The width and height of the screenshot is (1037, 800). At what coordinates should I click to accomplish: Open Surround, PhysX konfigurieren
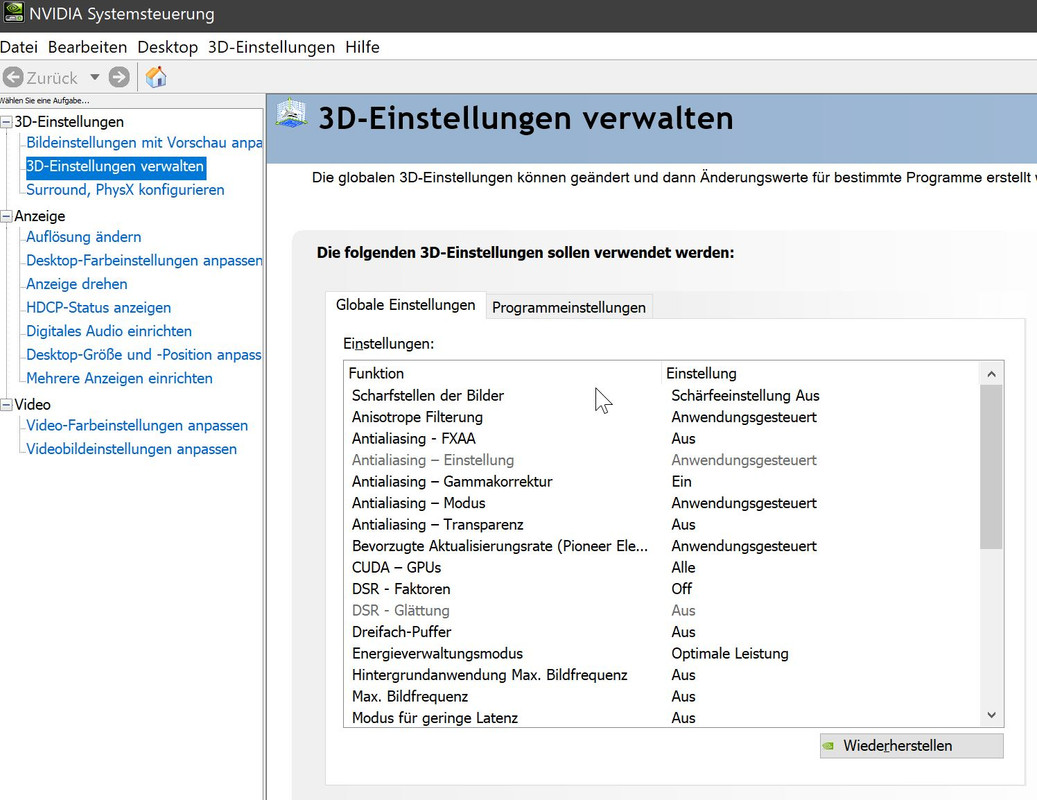point(125,190)
